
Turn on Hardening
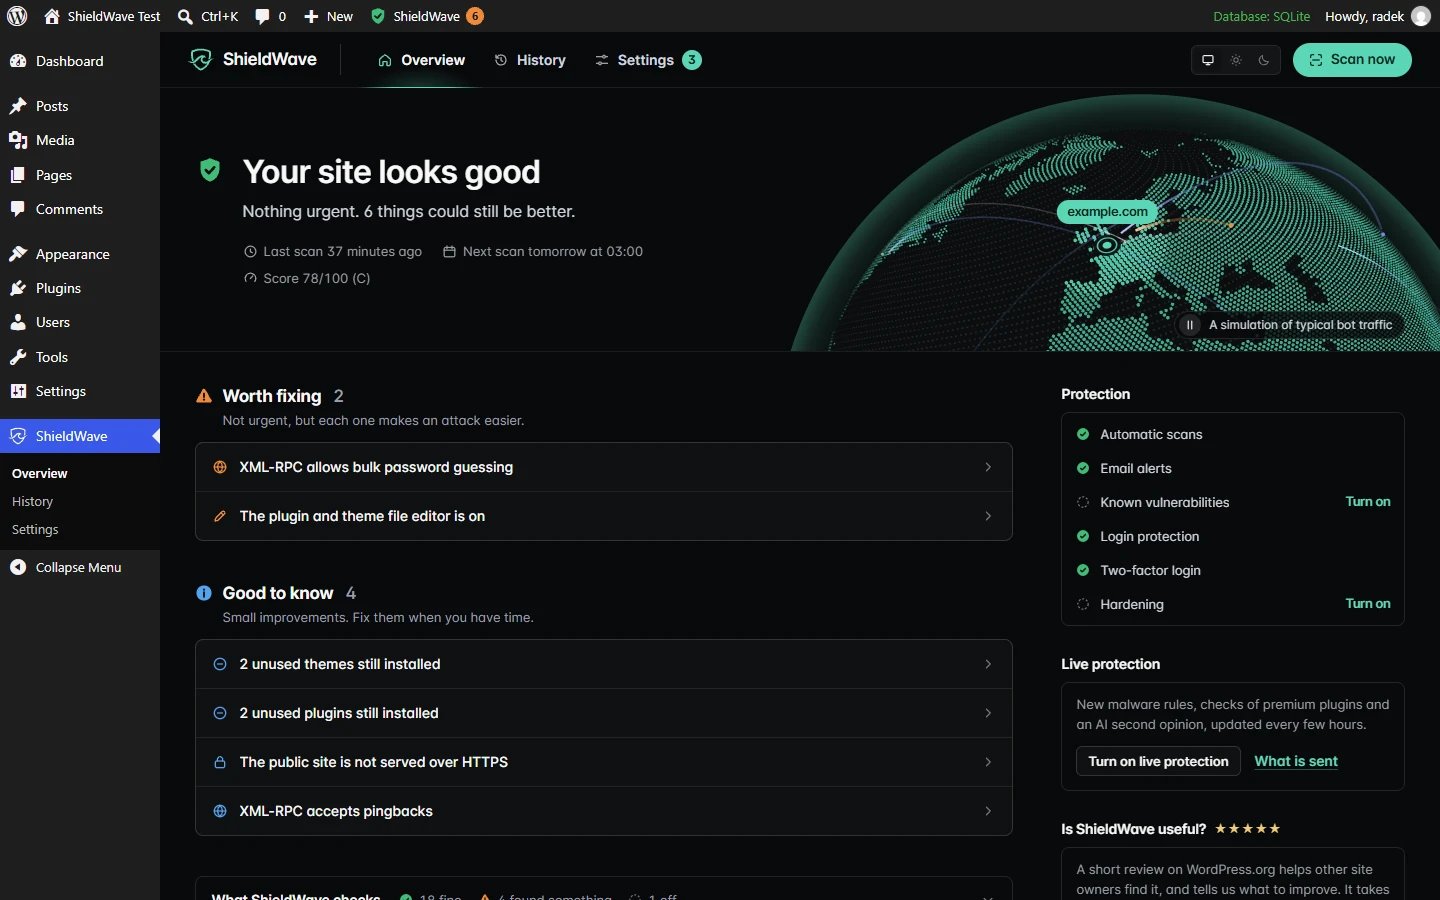1368,604
